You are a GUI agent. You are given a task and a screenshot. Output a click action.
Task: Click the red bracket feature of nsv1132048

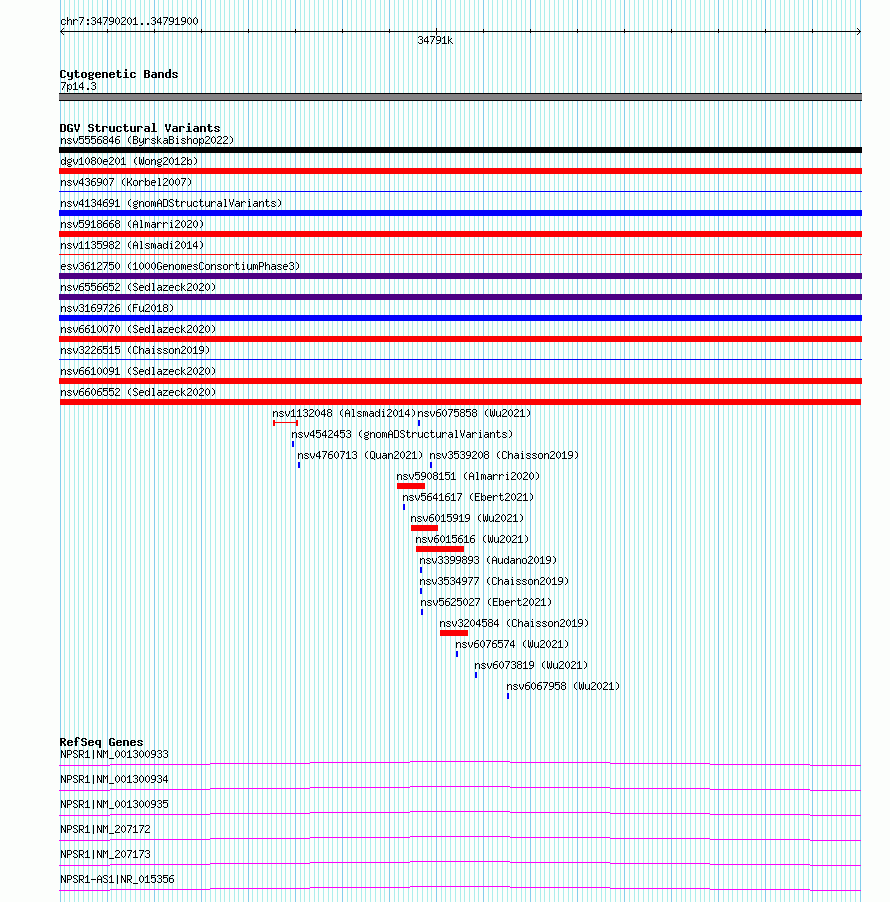pos(285,423)
